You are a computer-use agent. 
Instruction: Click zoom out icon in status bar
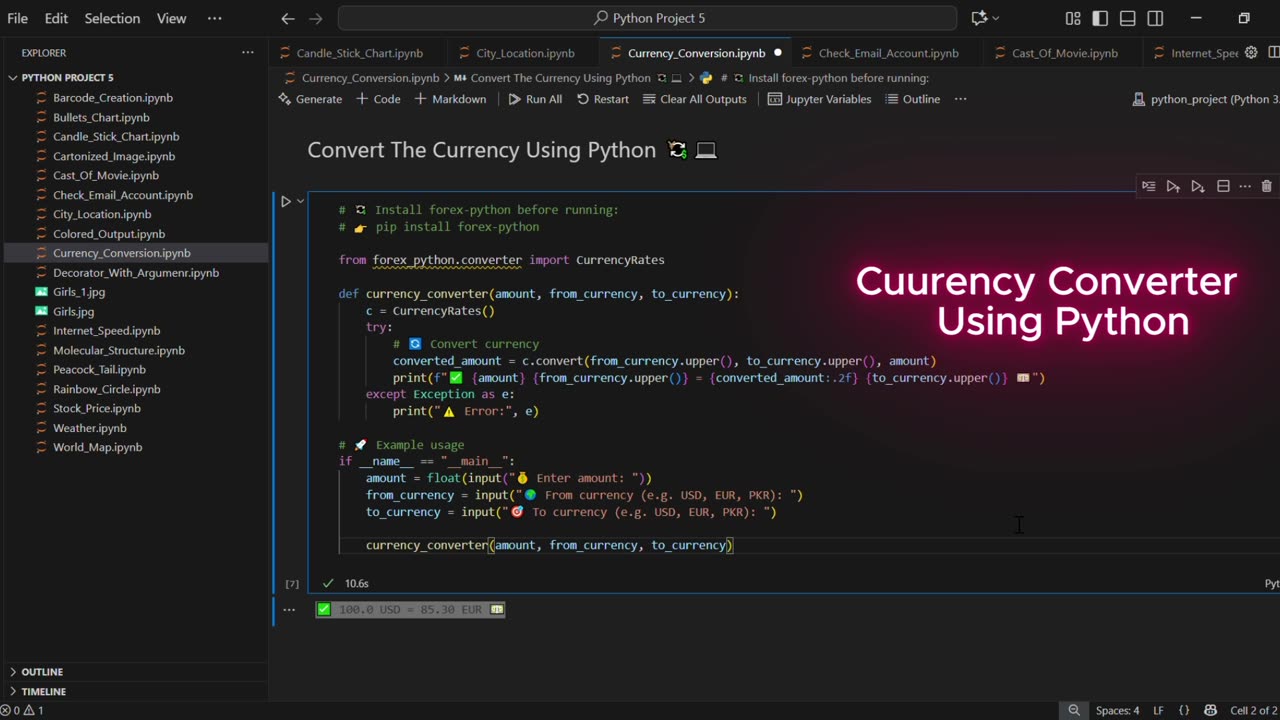[x=1074, y=710]
